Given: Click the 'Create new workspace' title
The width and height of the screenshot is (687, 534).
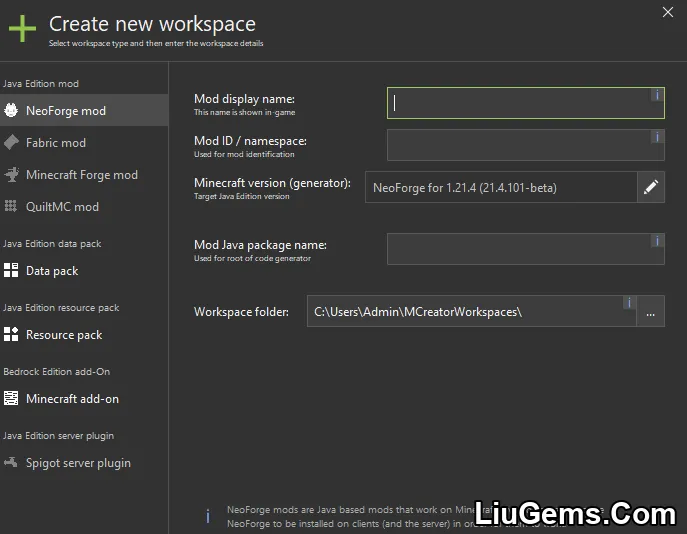Looking at the screenshot, I should (x=152, y=24).
